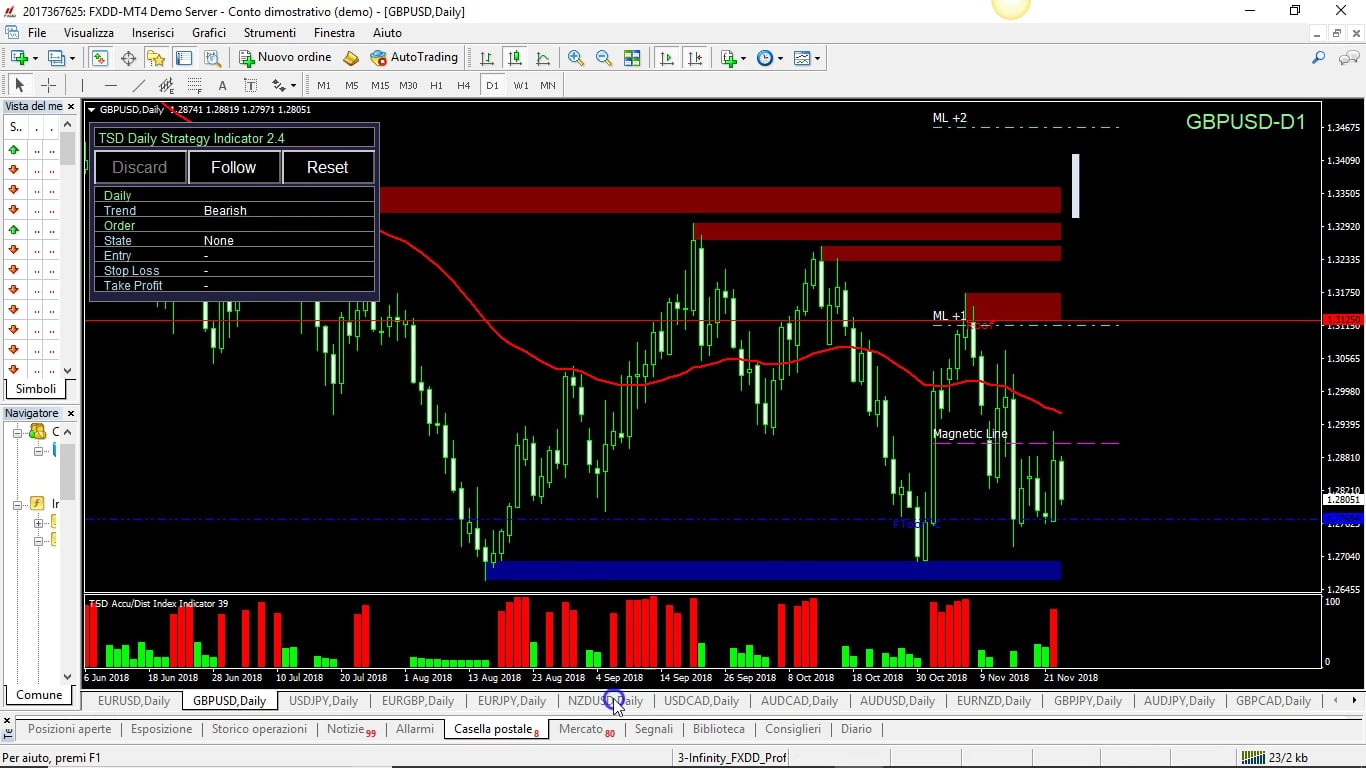Open the Strategy Tester icon

click(212, 58)
